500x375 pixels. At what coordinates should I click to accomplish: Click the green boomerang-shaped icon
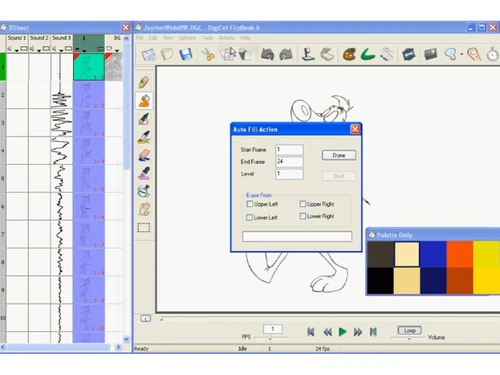click(368, 54)
